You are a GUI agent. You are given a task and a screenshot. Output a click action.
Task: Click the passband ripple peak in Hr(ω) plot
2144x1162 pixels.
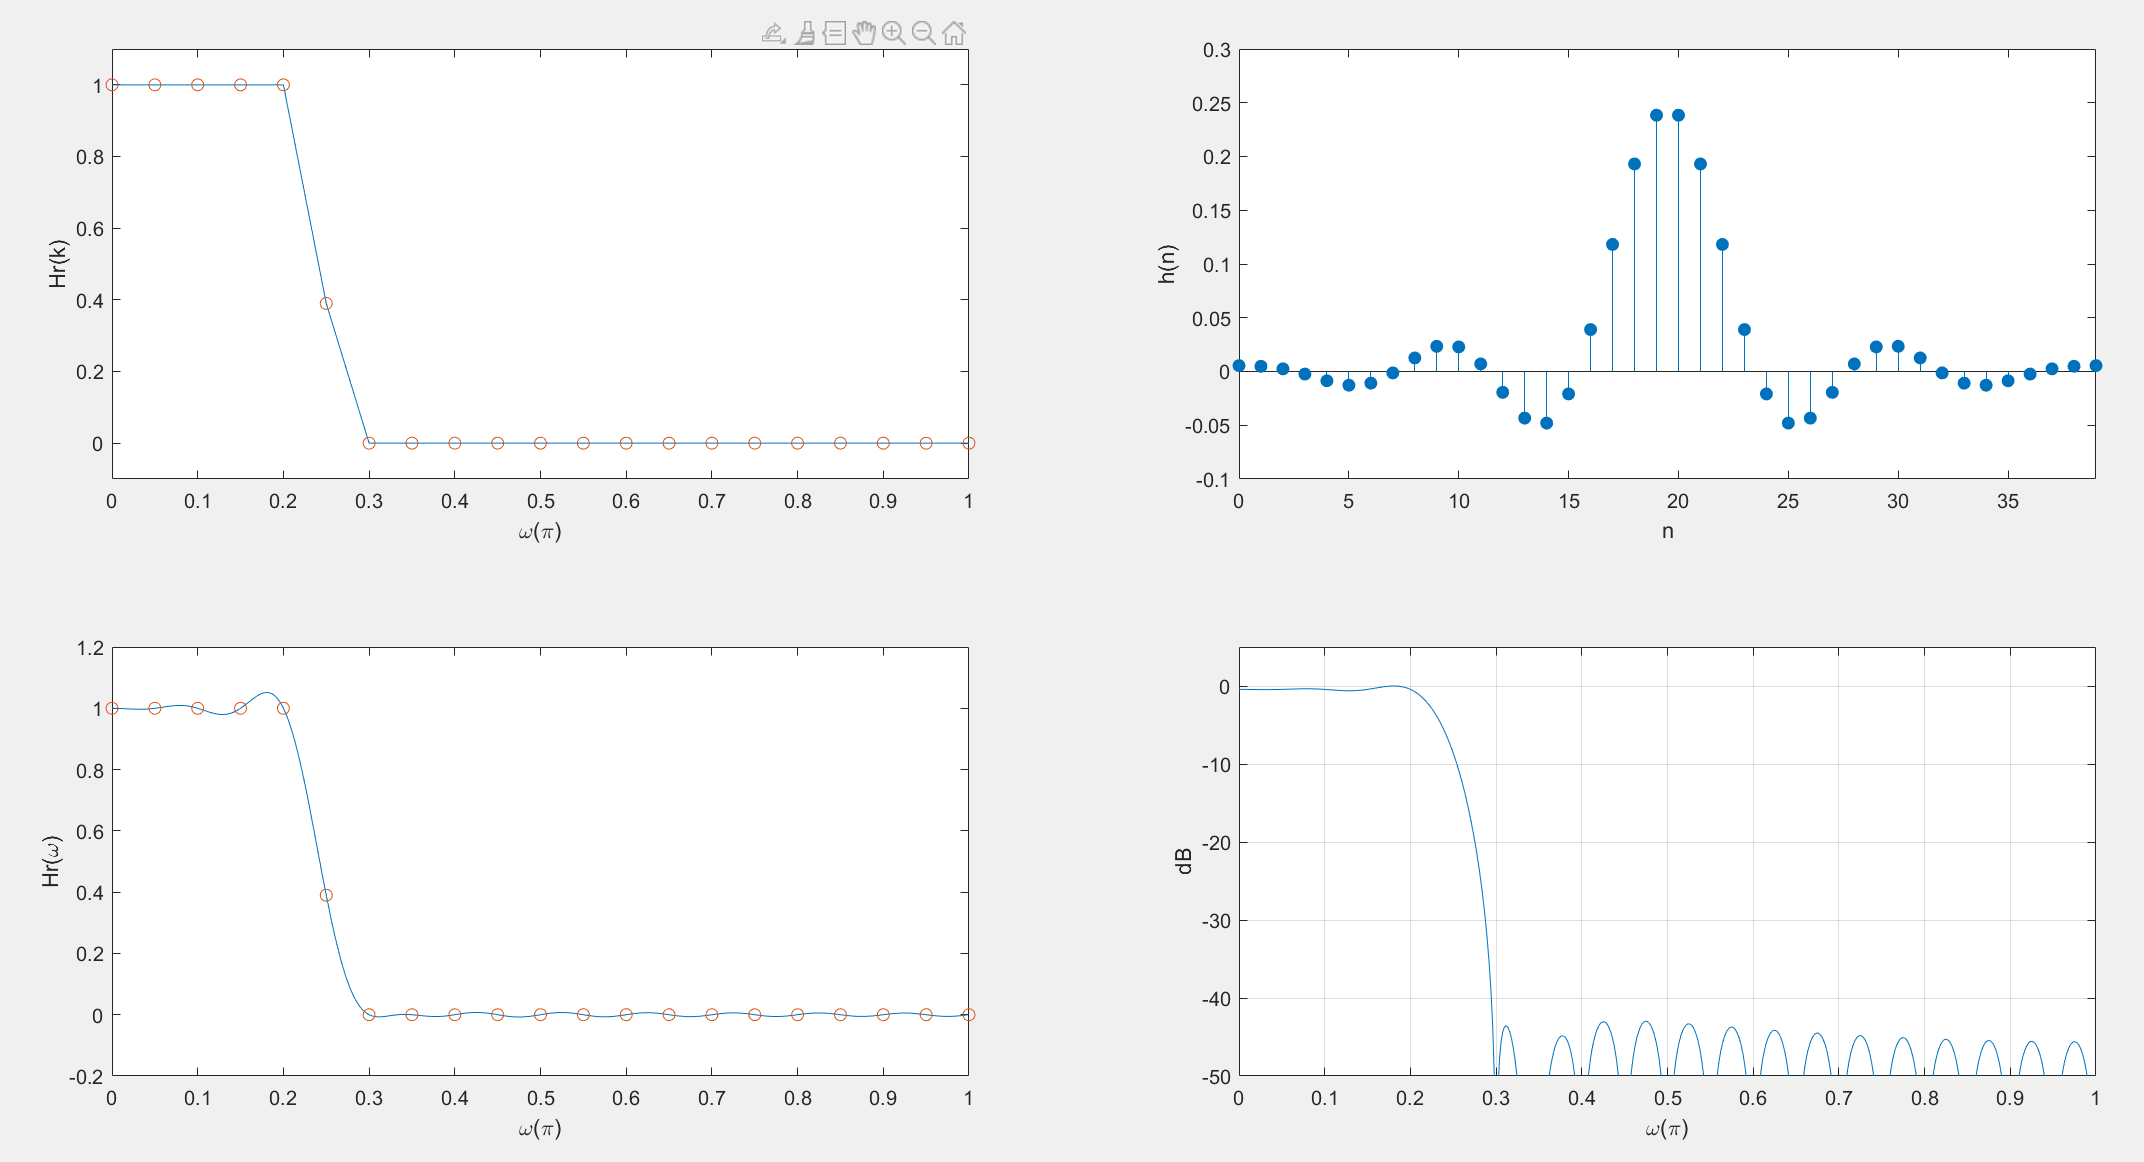coord(266,693)
